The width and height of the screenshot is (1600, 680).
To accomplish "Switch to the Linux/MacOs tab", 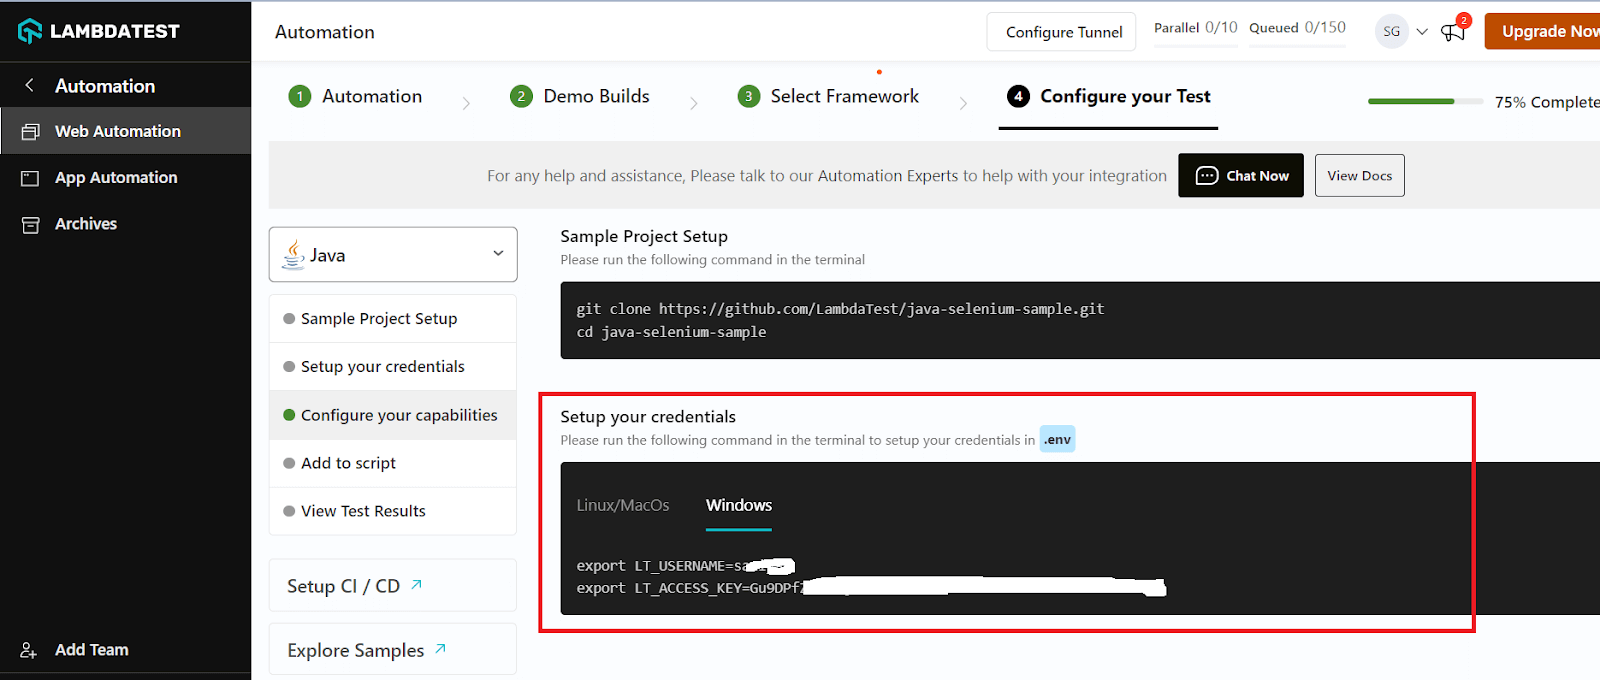I will 623,505.
